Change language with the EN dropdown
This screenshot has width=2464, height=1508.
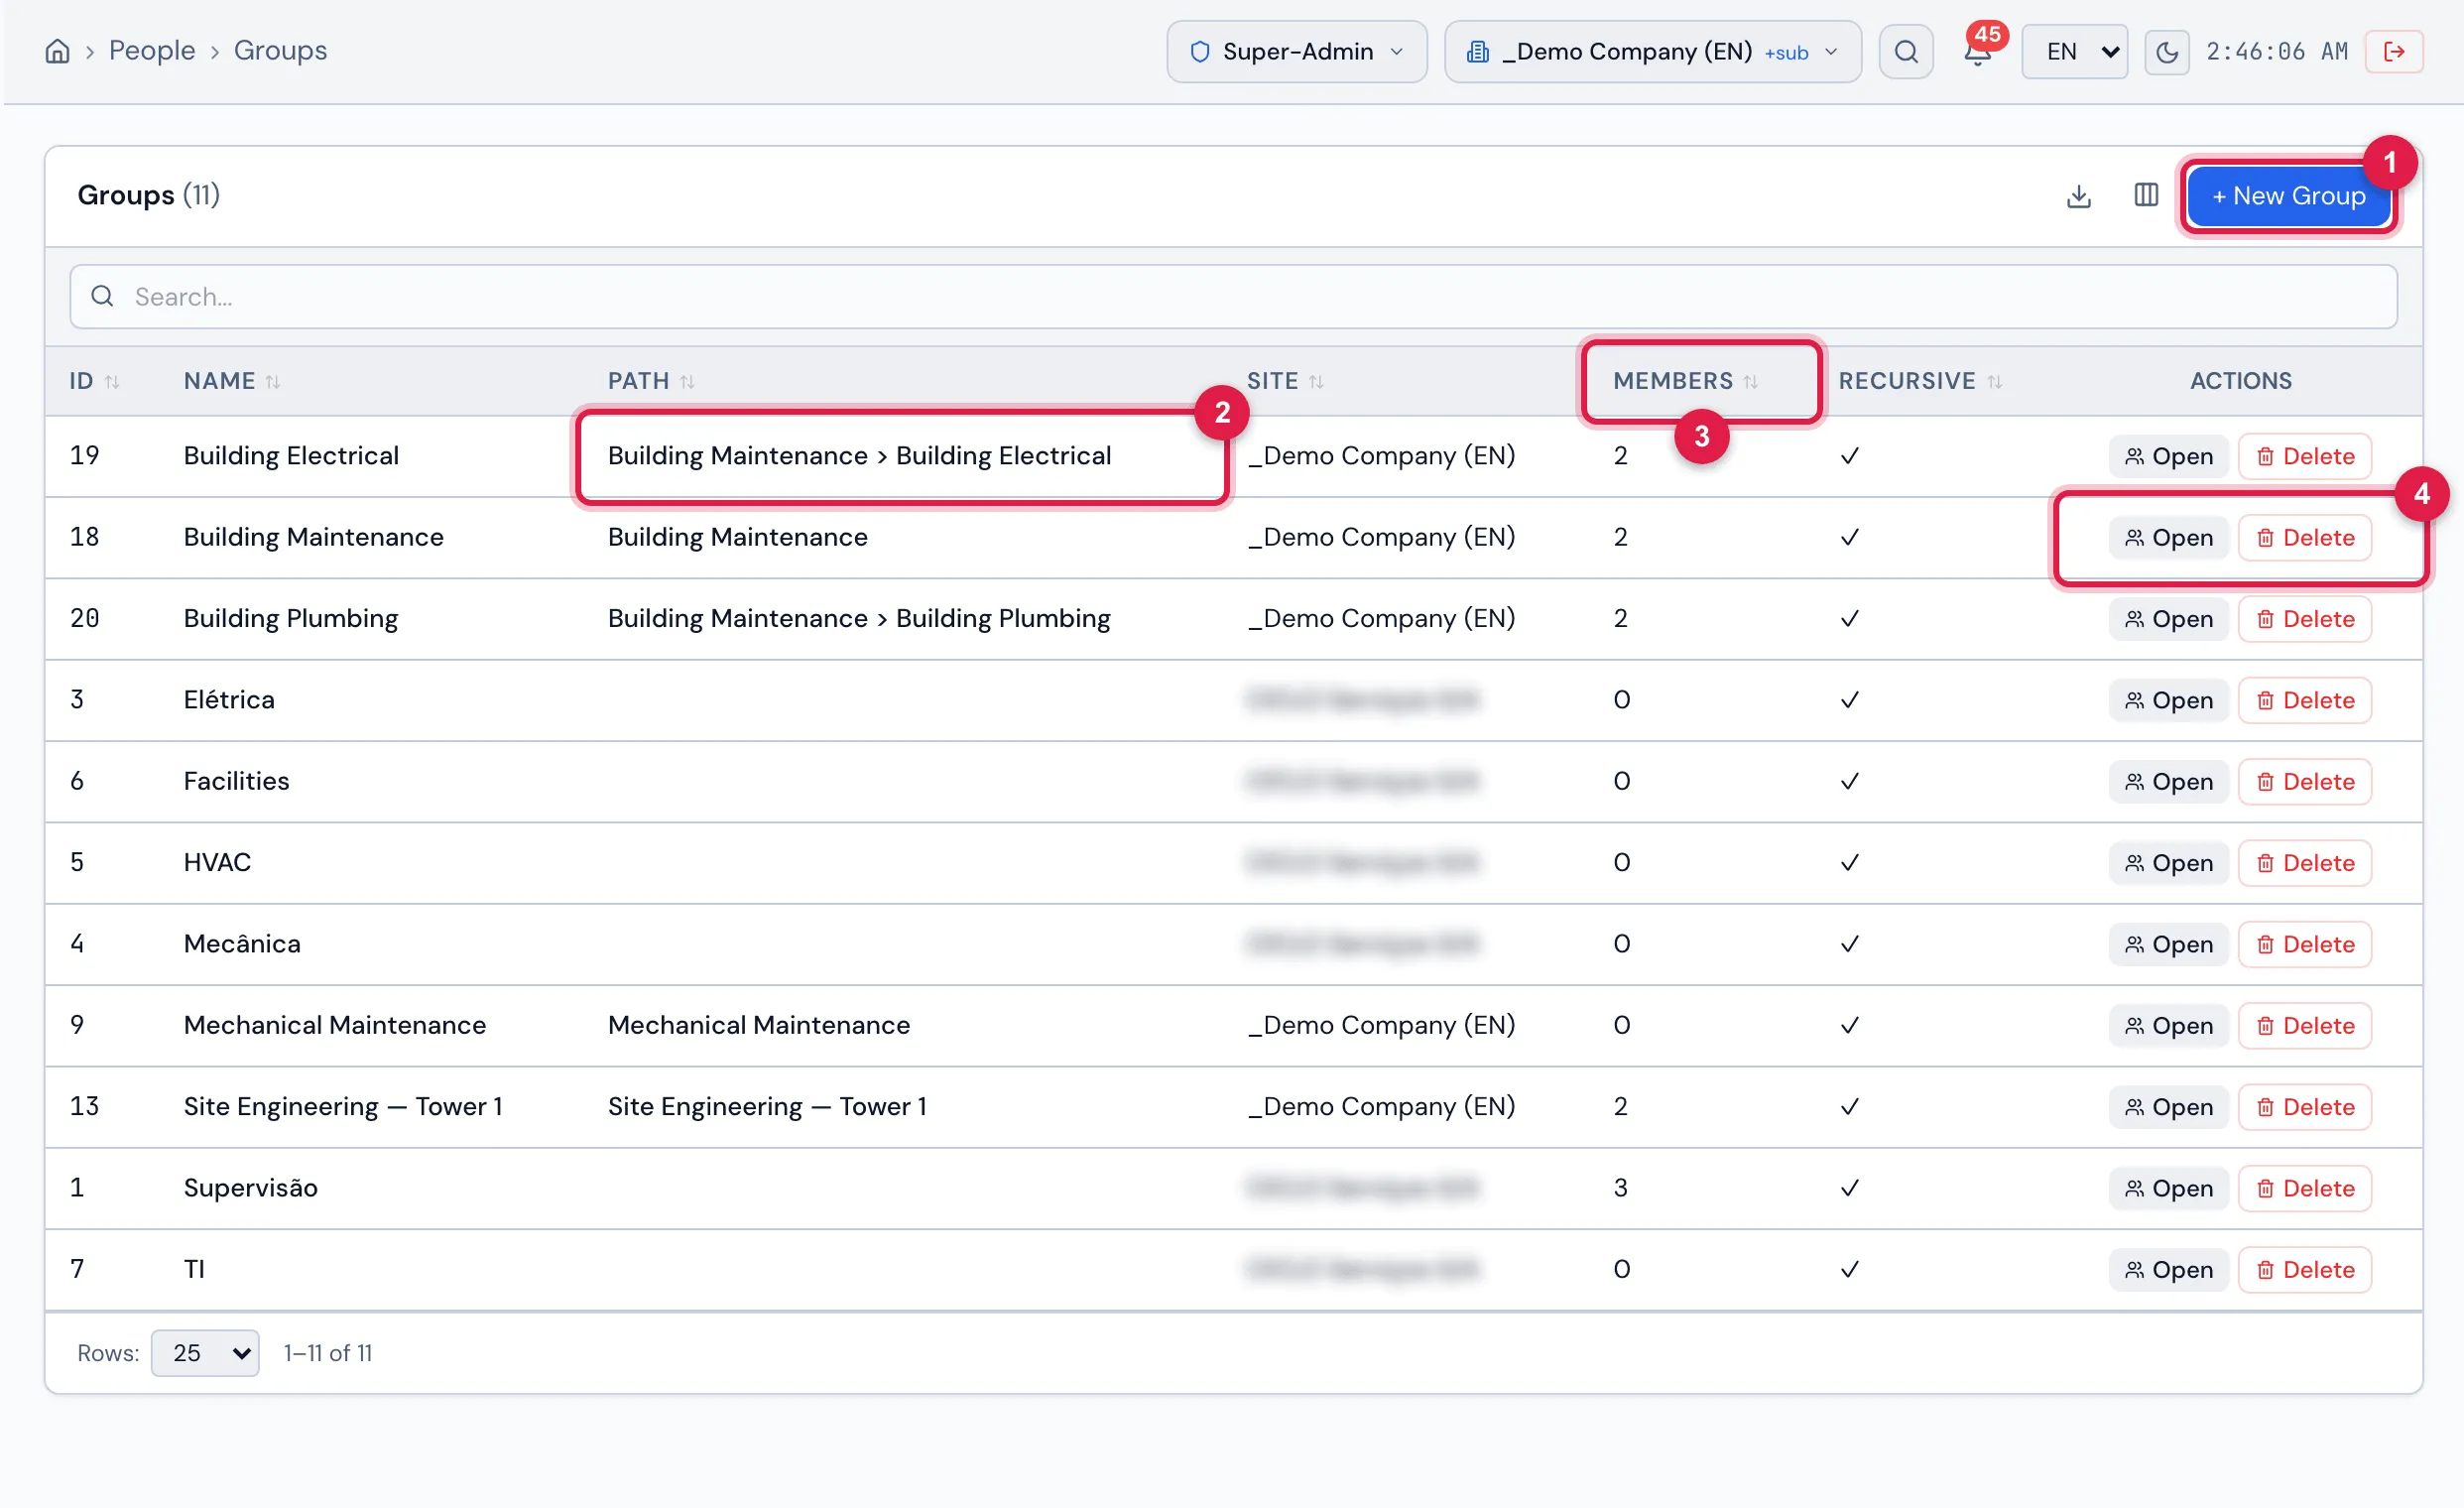(2074, 51)
